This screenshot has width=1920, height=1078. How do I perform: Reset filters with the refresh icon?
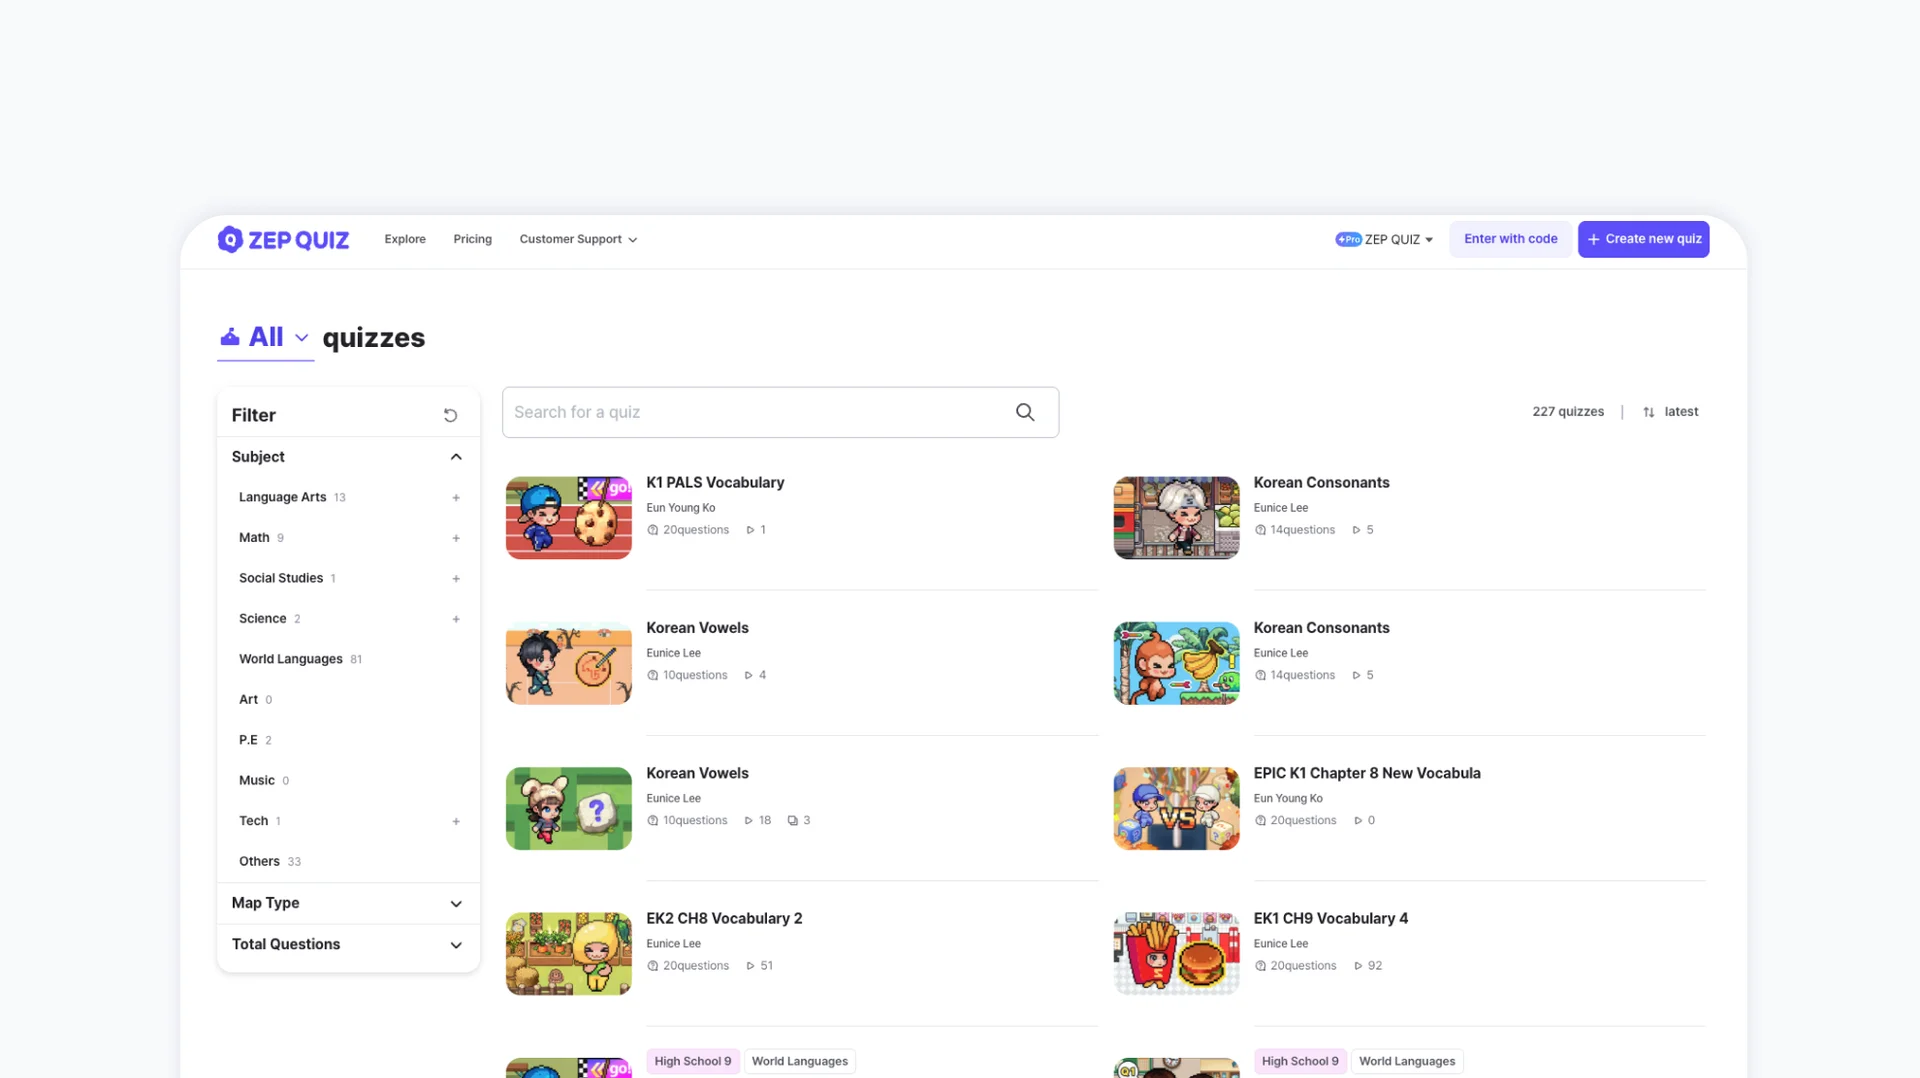[x=450, y=415]
